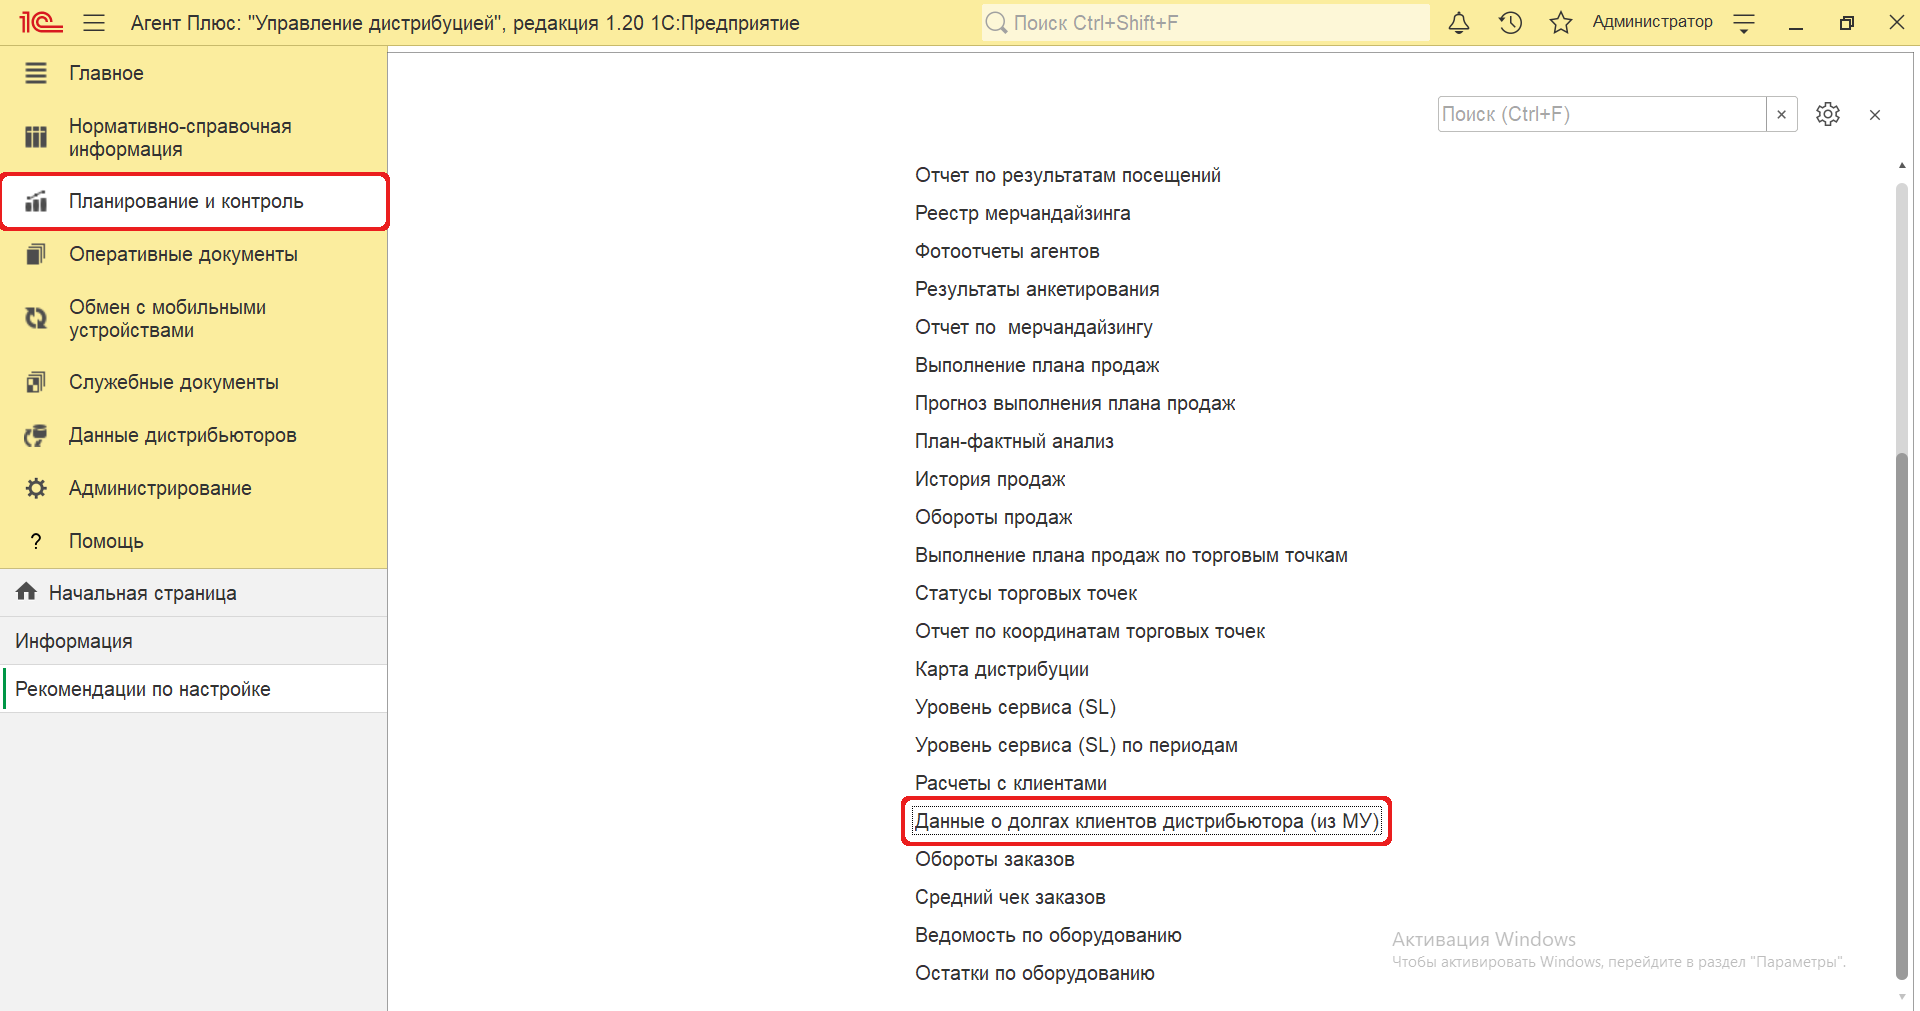Click the exchange sync arrows icon
The width and height of the screenshot is (1920, 1011).
click(36, 318)
